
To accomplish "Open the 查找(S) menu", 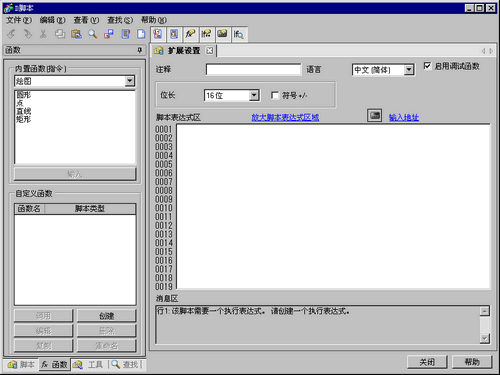I will click(120, 20).
